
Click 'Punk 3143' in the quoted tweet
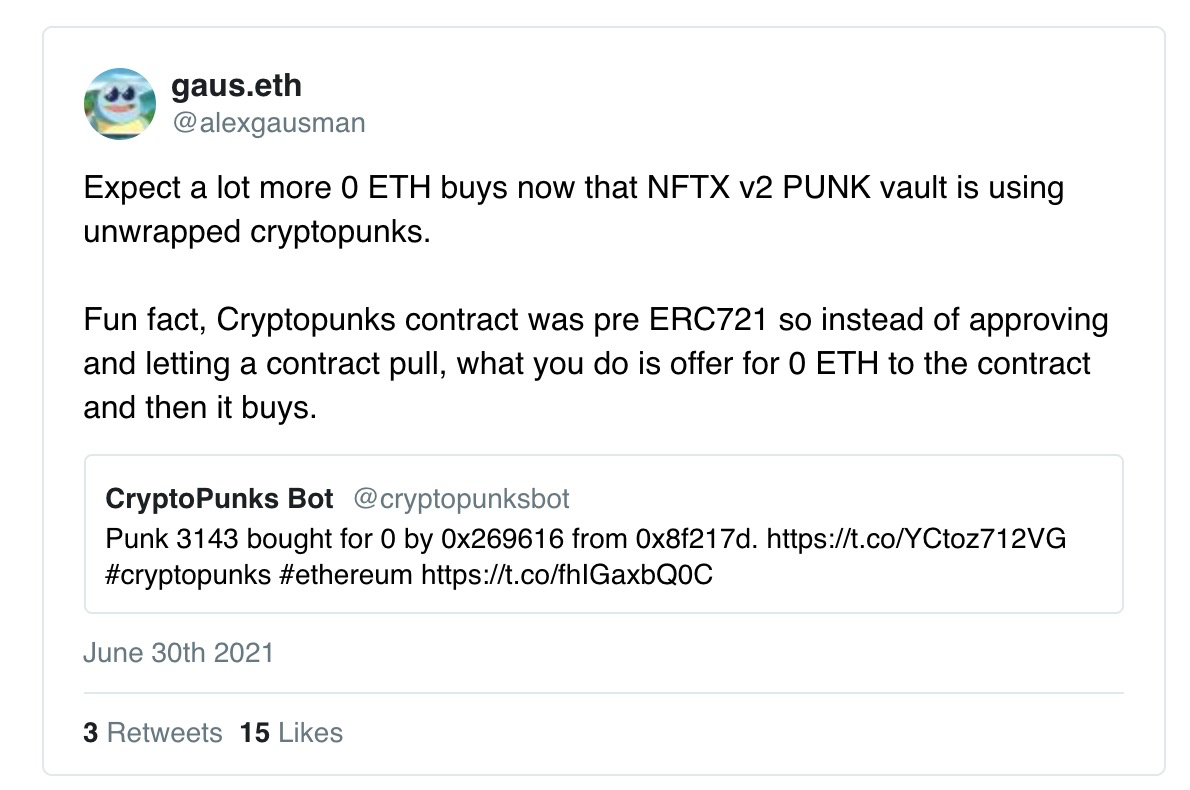click(172, 539)
